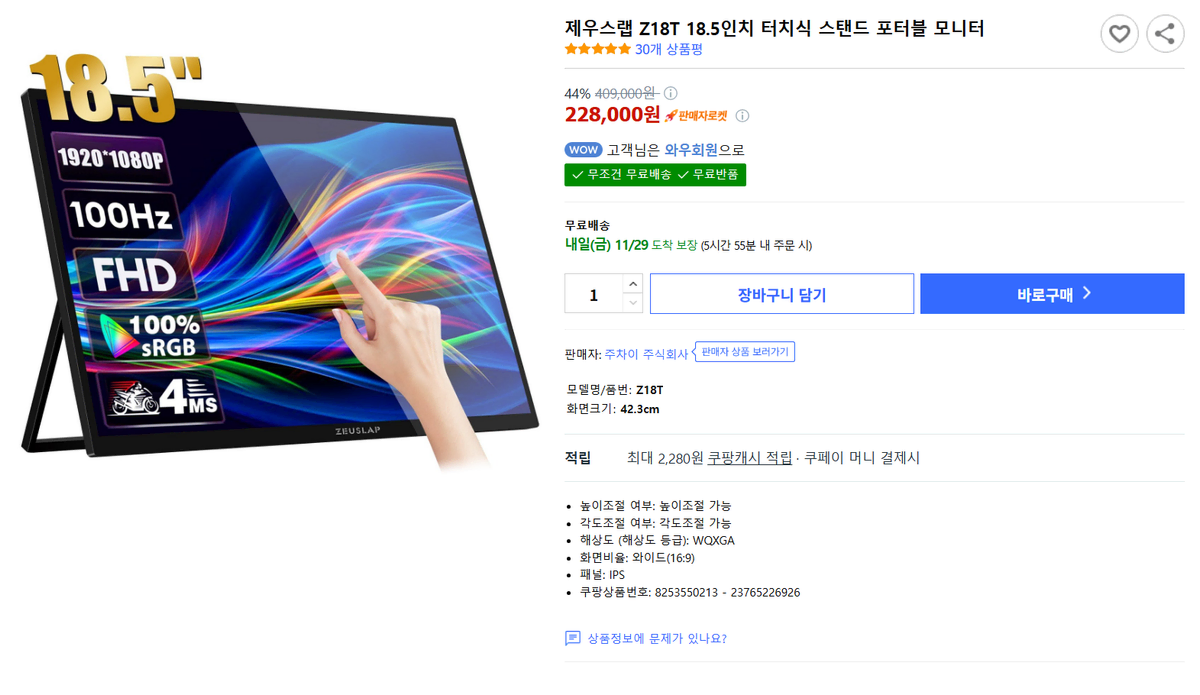Decrease quantity with the down arrow
This screenshot has height=695, width=1200.
click(633, 304)
